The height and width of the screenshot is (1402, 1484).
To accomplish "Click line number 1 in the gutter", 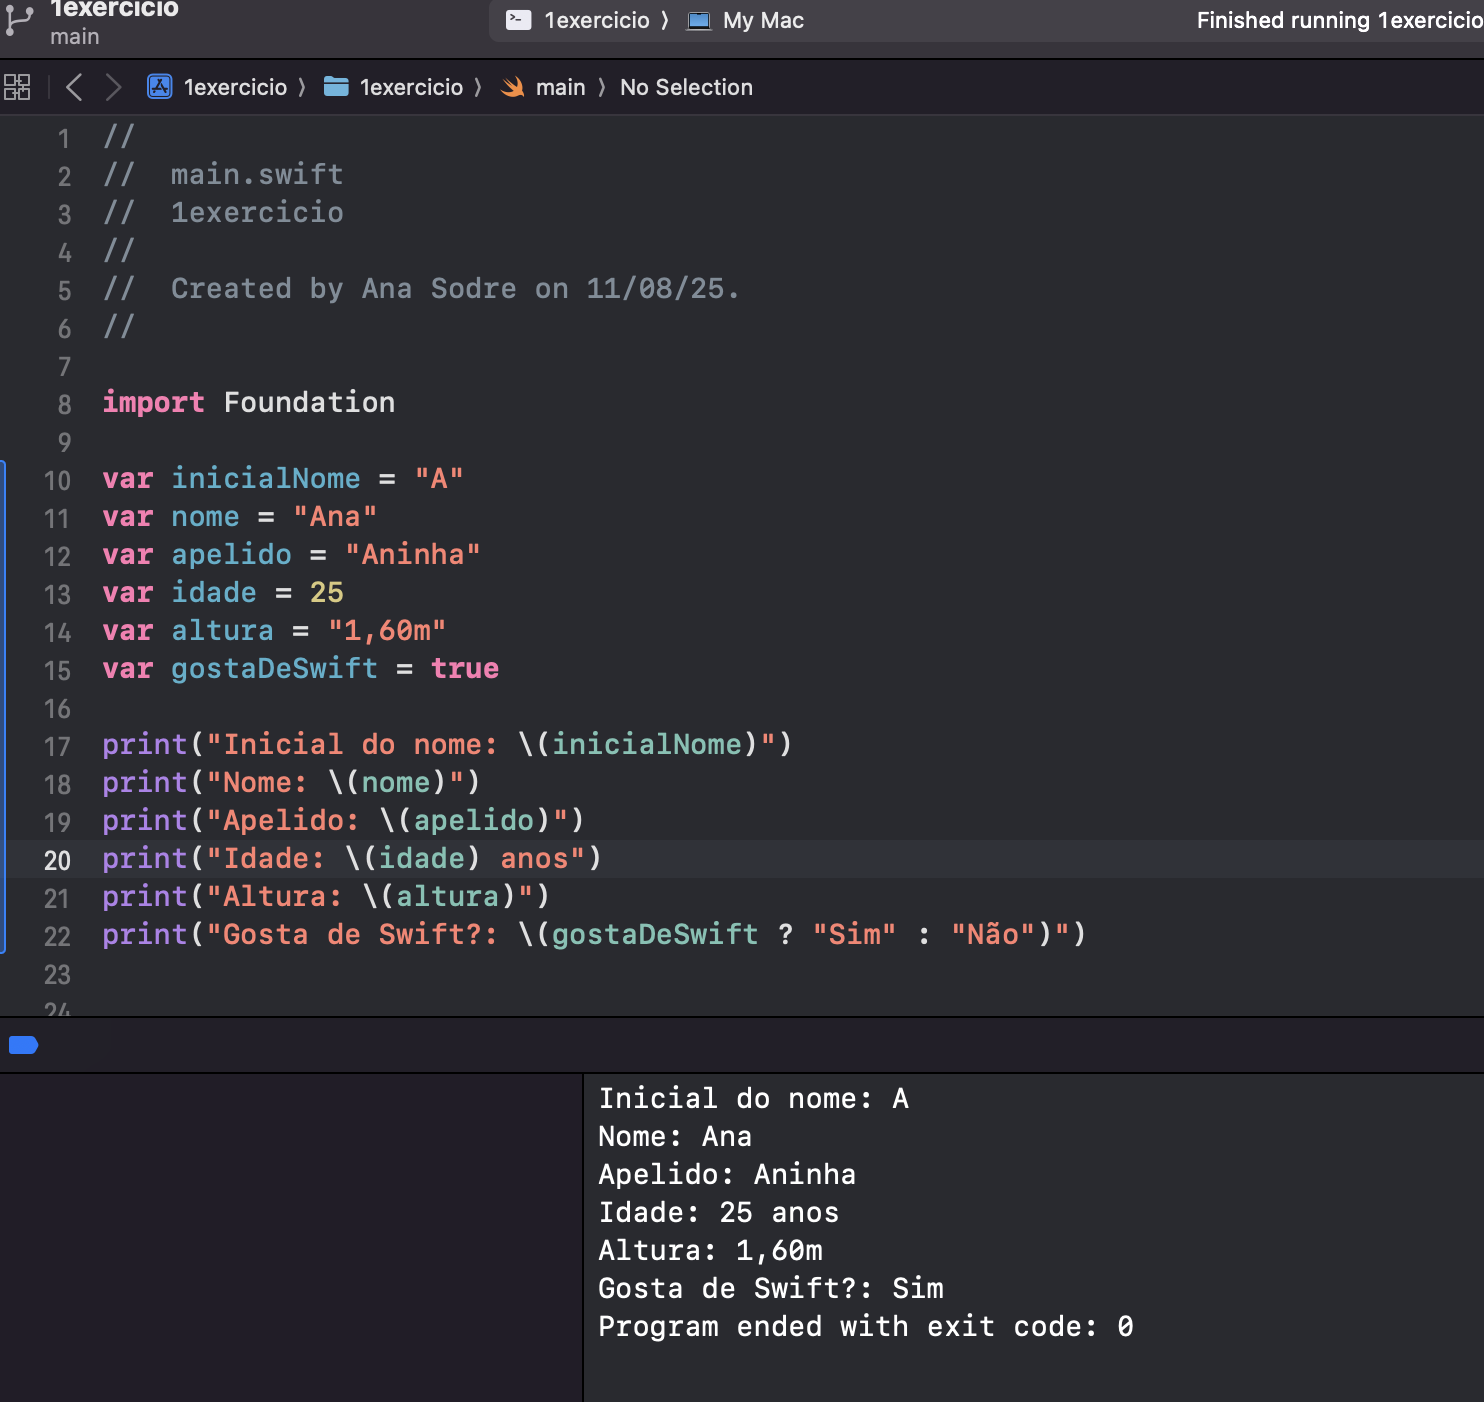I will point(64,138).
